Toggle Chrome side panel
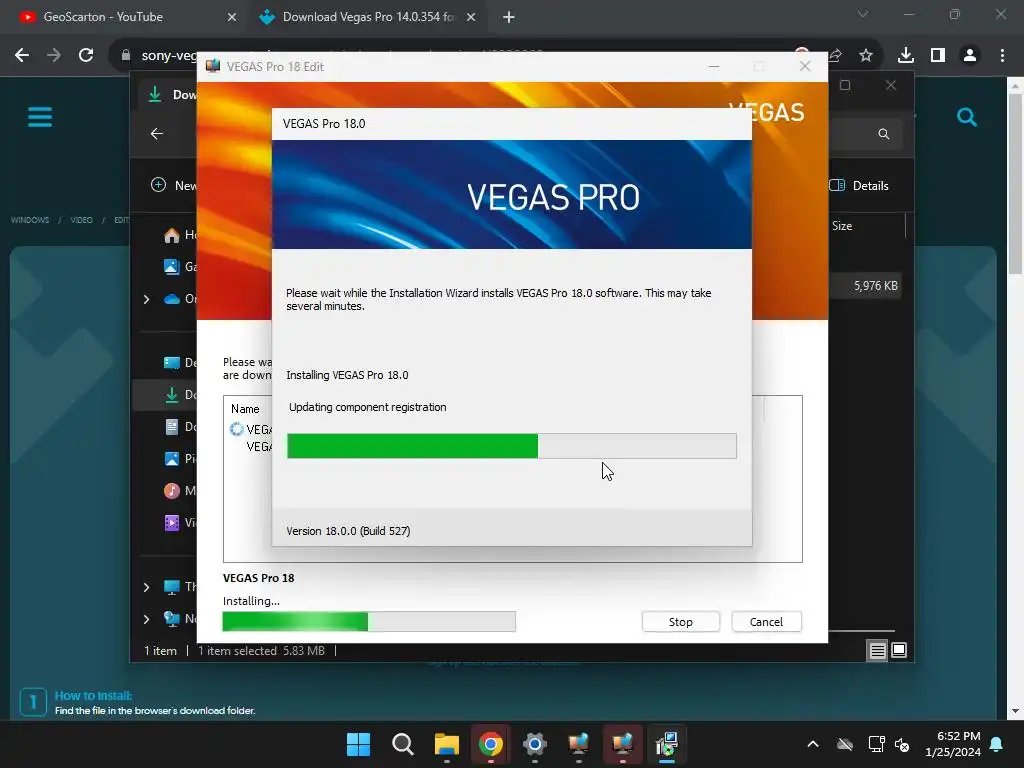The height and width of the screenshot is (768, 1024). (938, 55)
